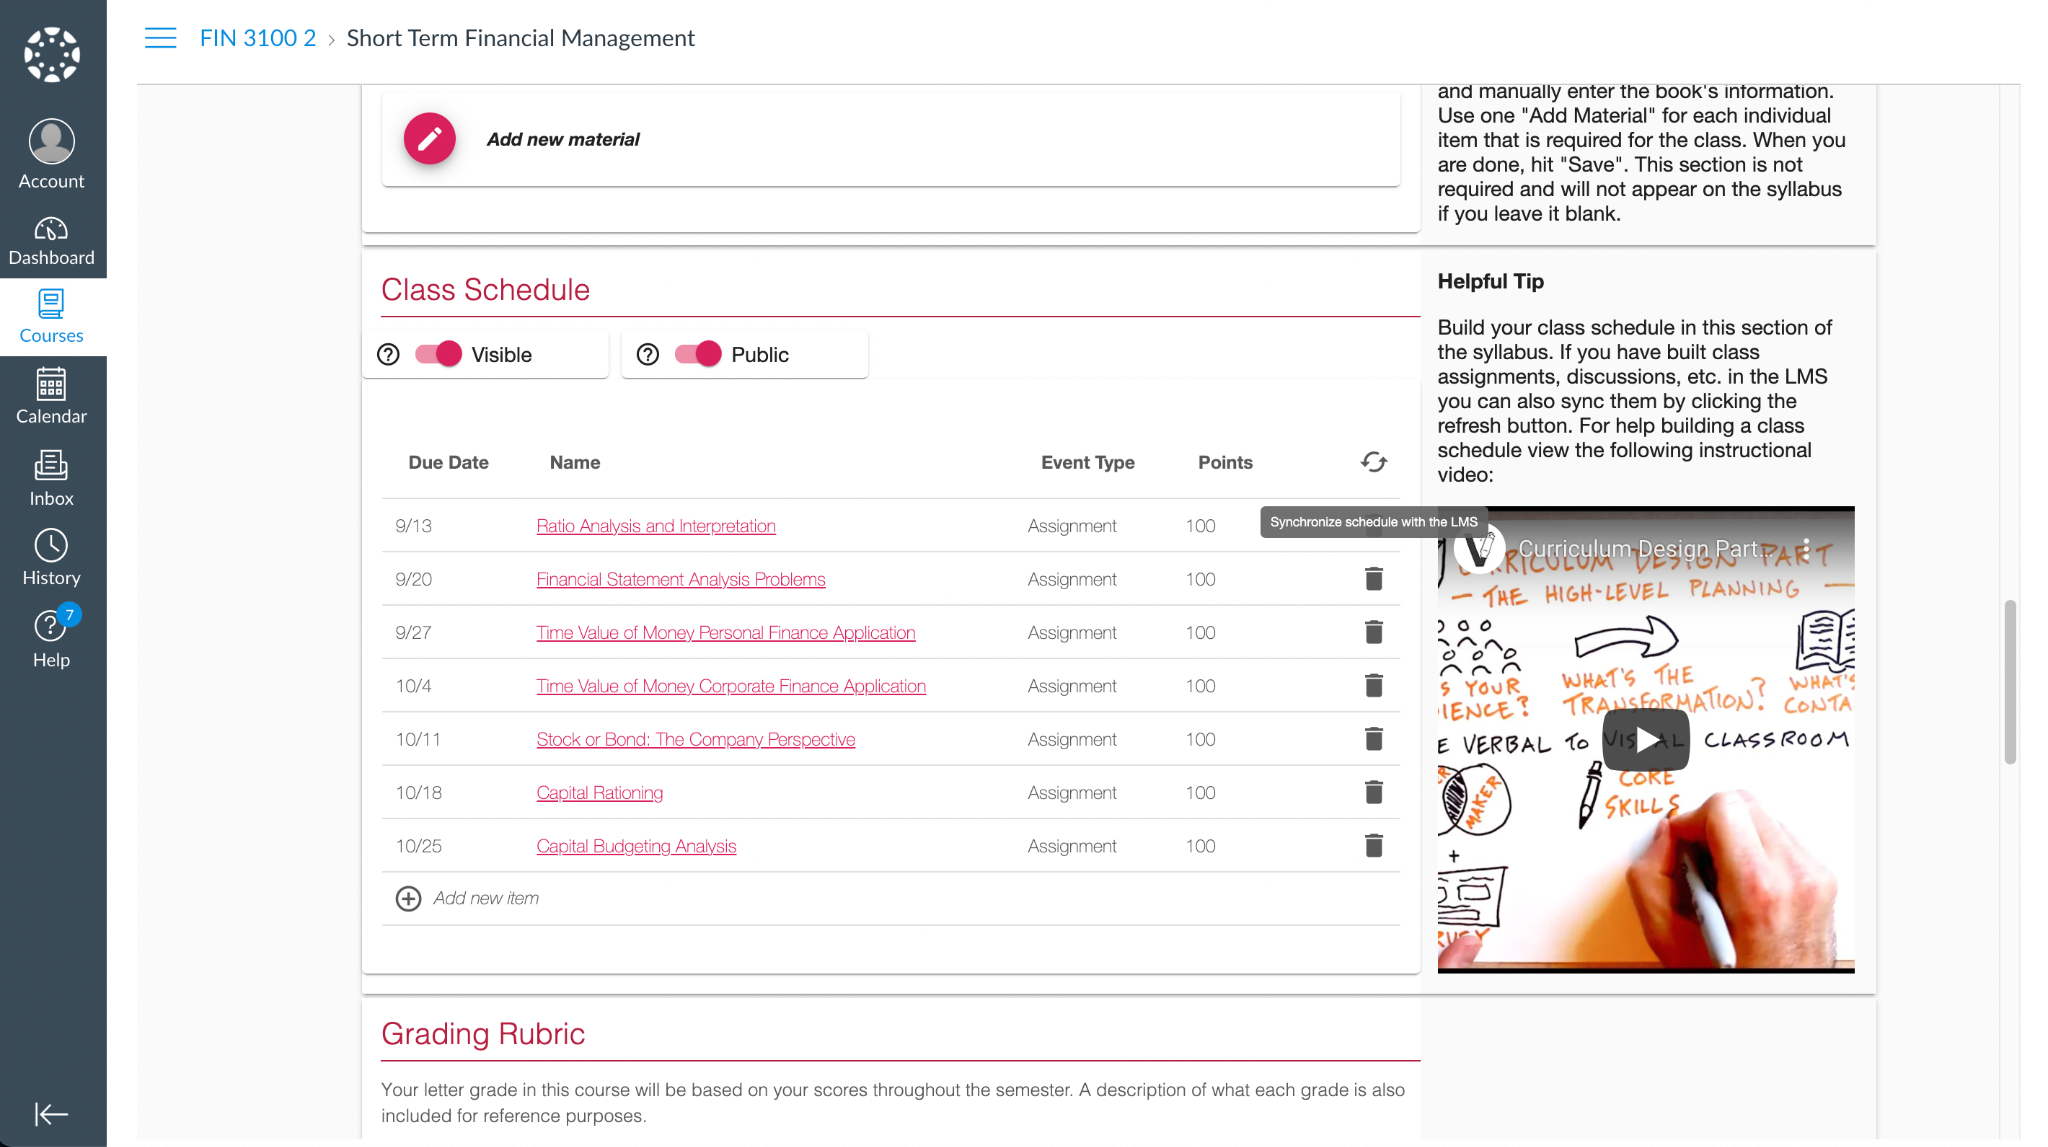Open the Calendar from the sidebar
Screen dimensions: 2048x1147
pos(51,397)
